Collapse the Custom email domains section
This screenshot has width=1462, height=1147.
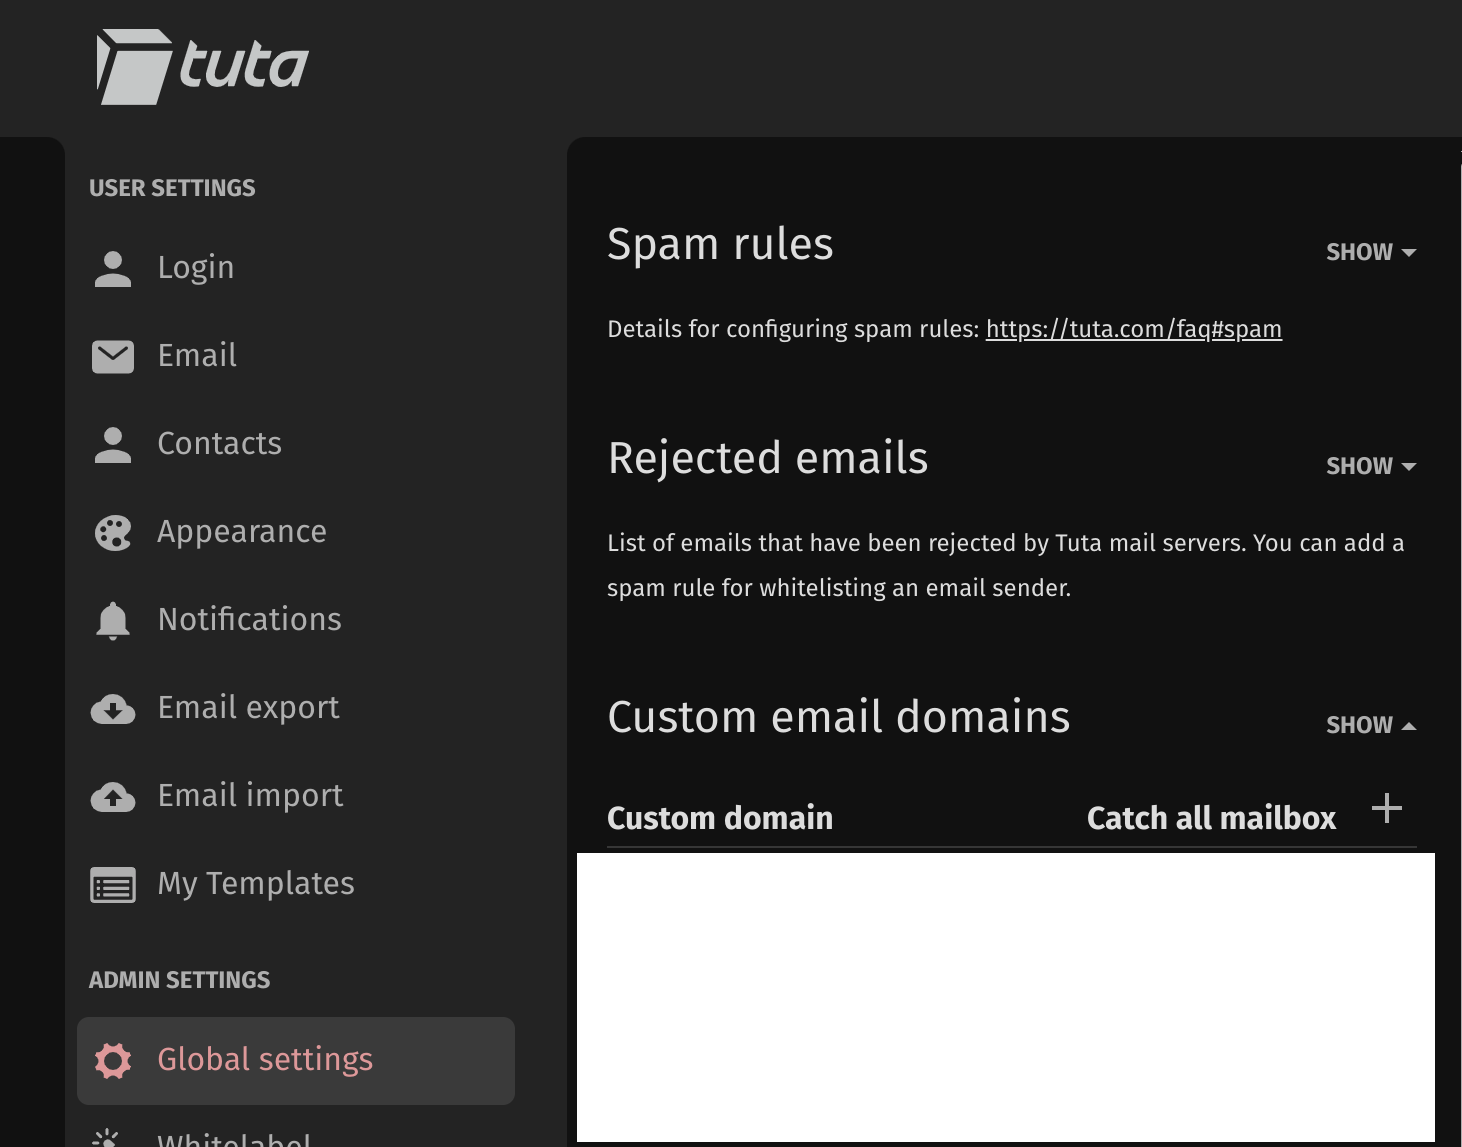pyautogui.click(x=1370, y=725)
